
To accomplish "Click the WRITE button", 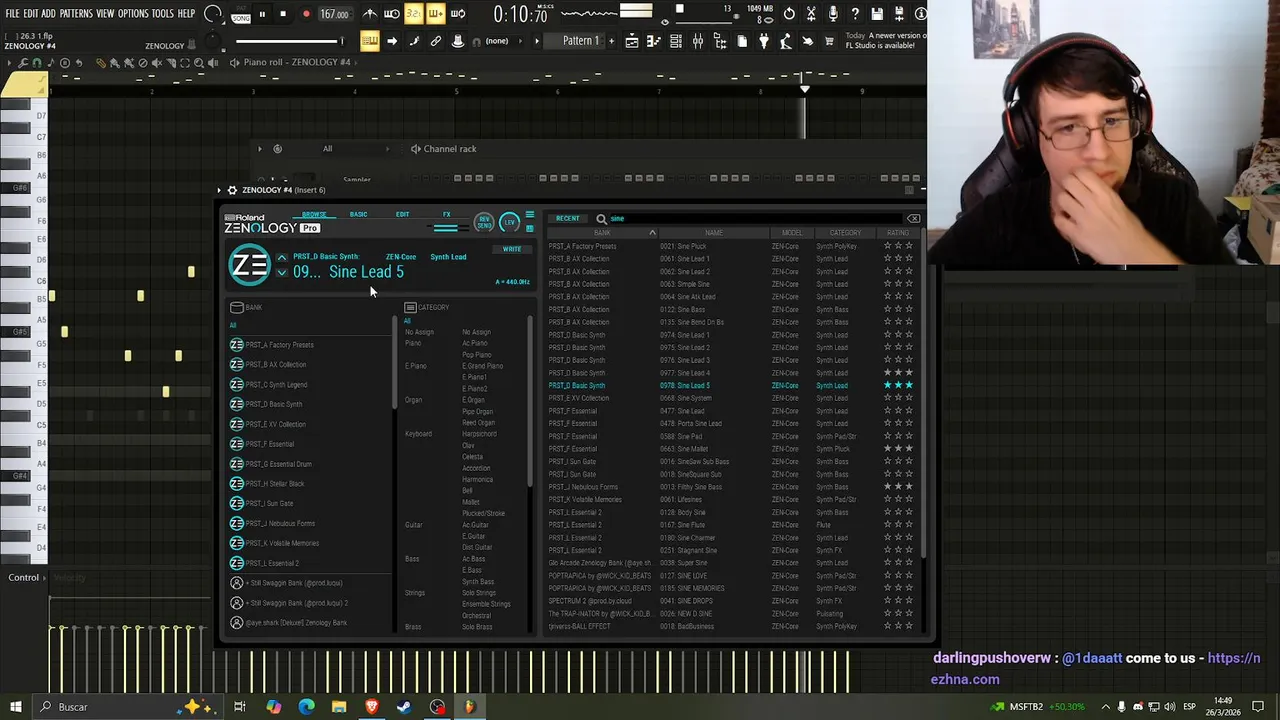I will 512,249.
